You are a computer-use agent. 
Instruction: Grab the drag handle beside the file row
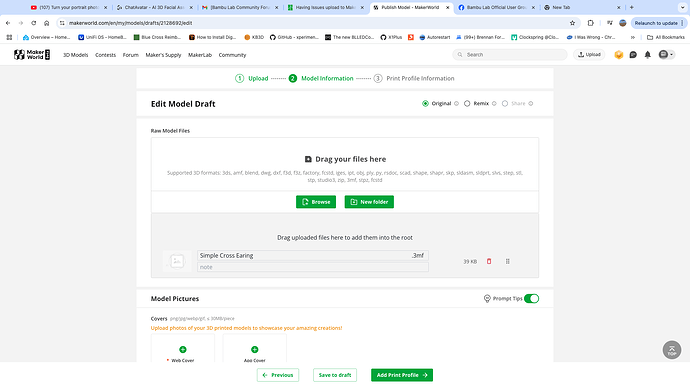tap(507, 261)
